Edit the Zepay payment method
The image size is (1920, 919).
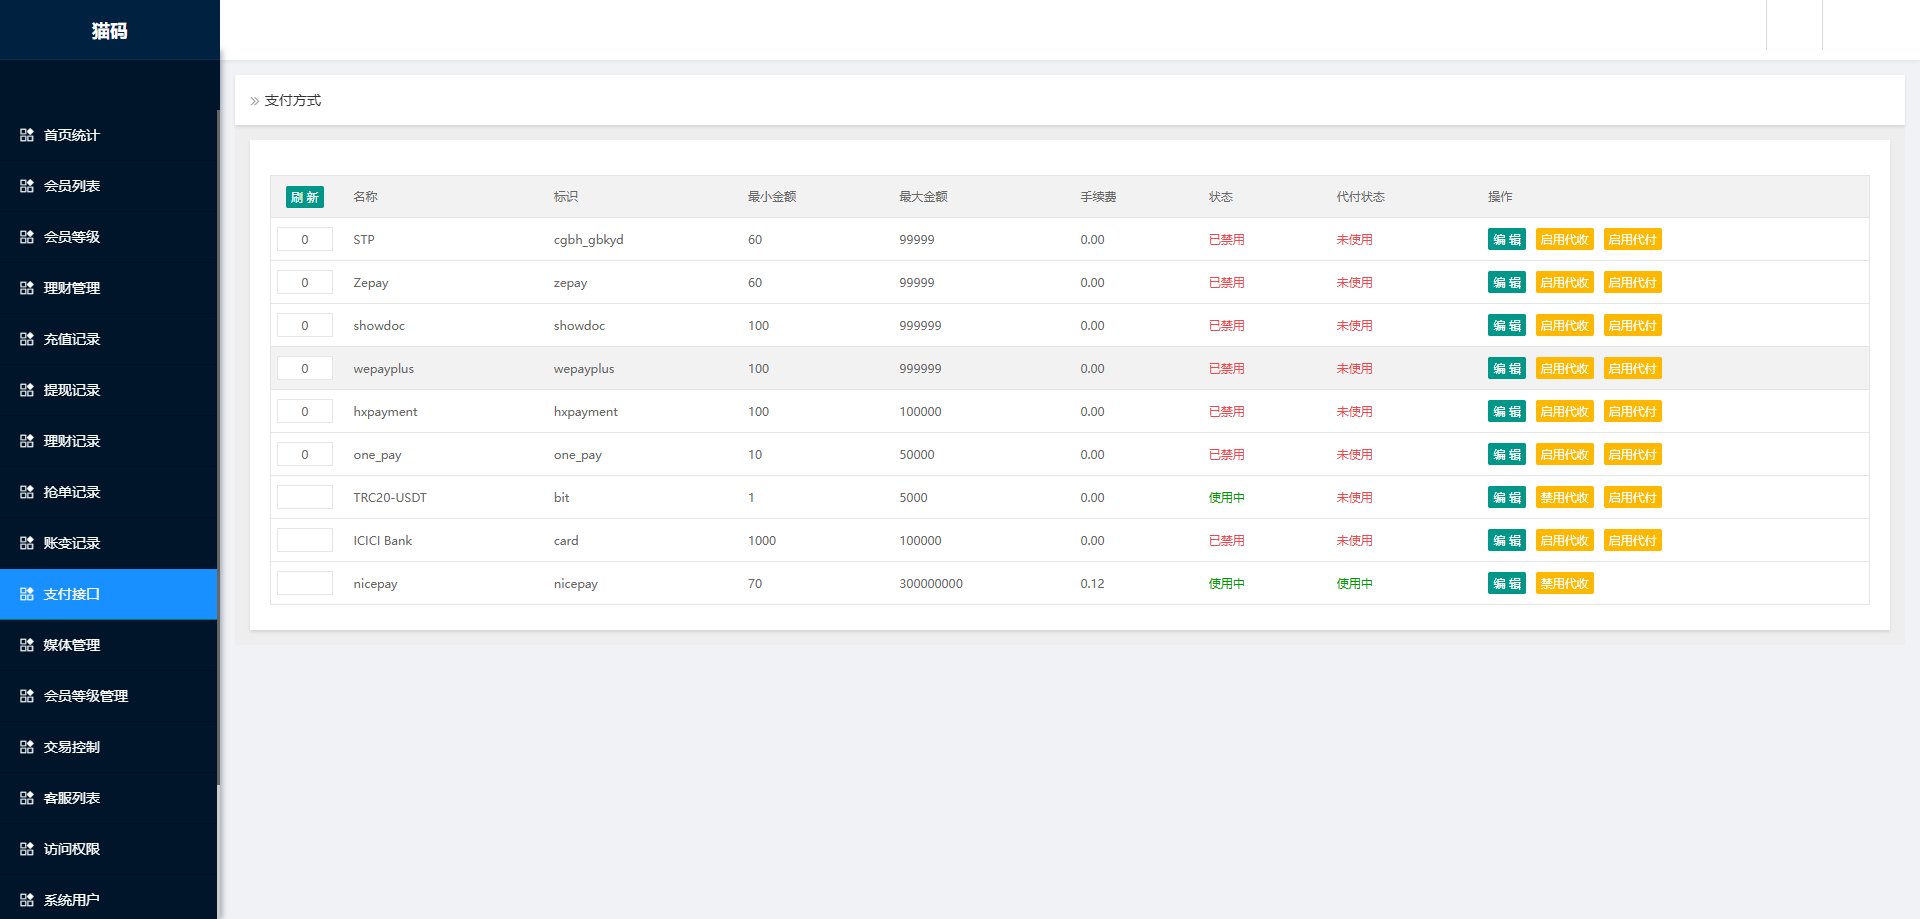[1506, 283]
